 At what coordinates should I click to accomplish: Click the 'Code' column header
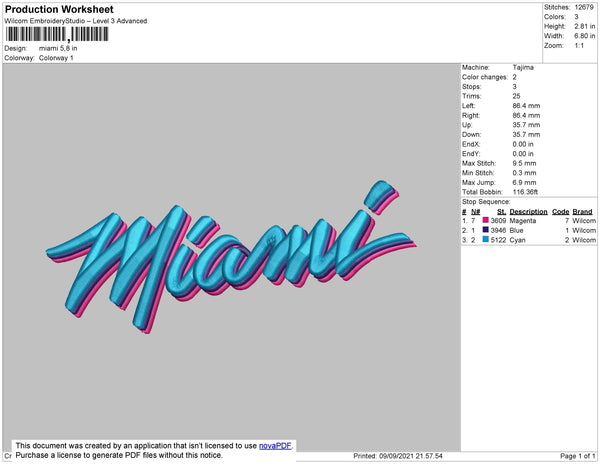(561, 212)
